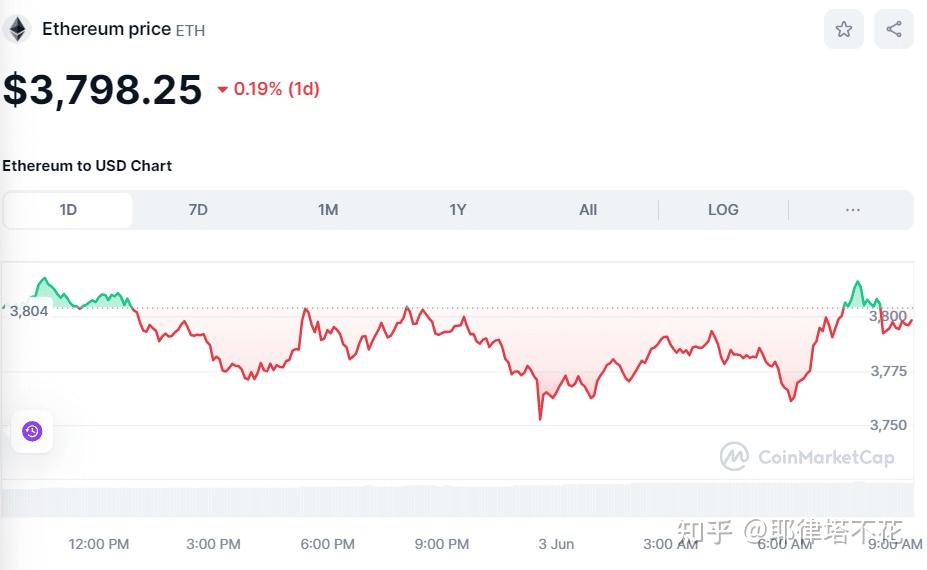Click the star watchlist icon
Viewport: 927px width, 570px height.
843,29
